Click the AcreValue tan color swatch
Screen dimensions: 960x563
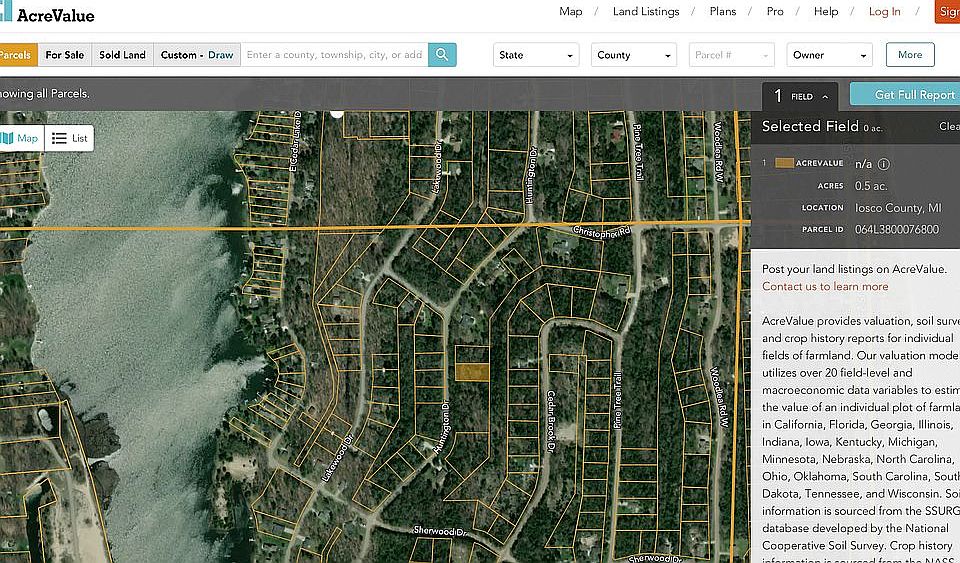point(784,163)
